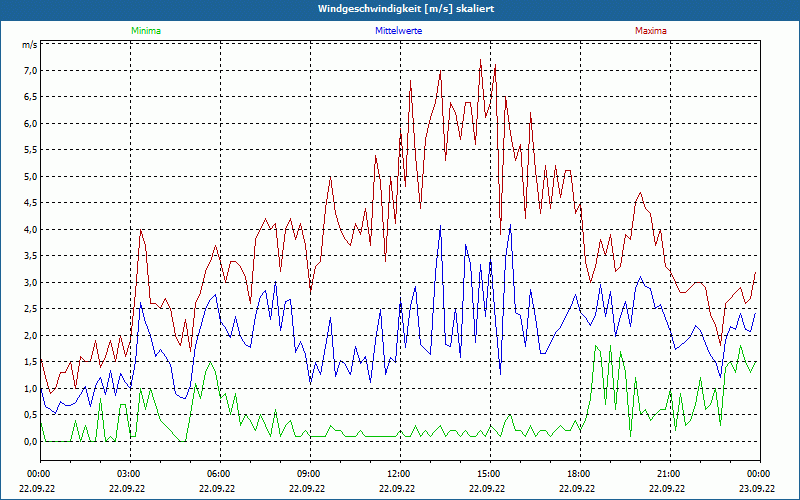Click the 0,0 y-axis value
800x500 pixels.
click(31, 442)
